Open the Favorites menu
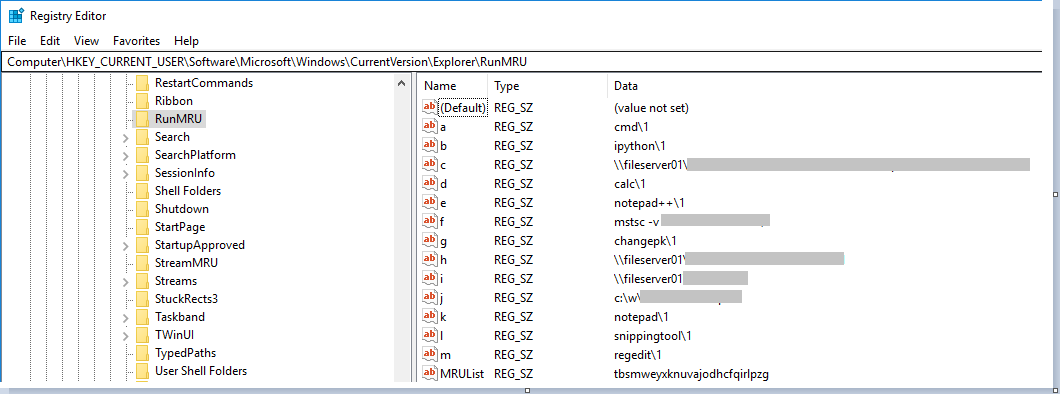 [137, 41]
